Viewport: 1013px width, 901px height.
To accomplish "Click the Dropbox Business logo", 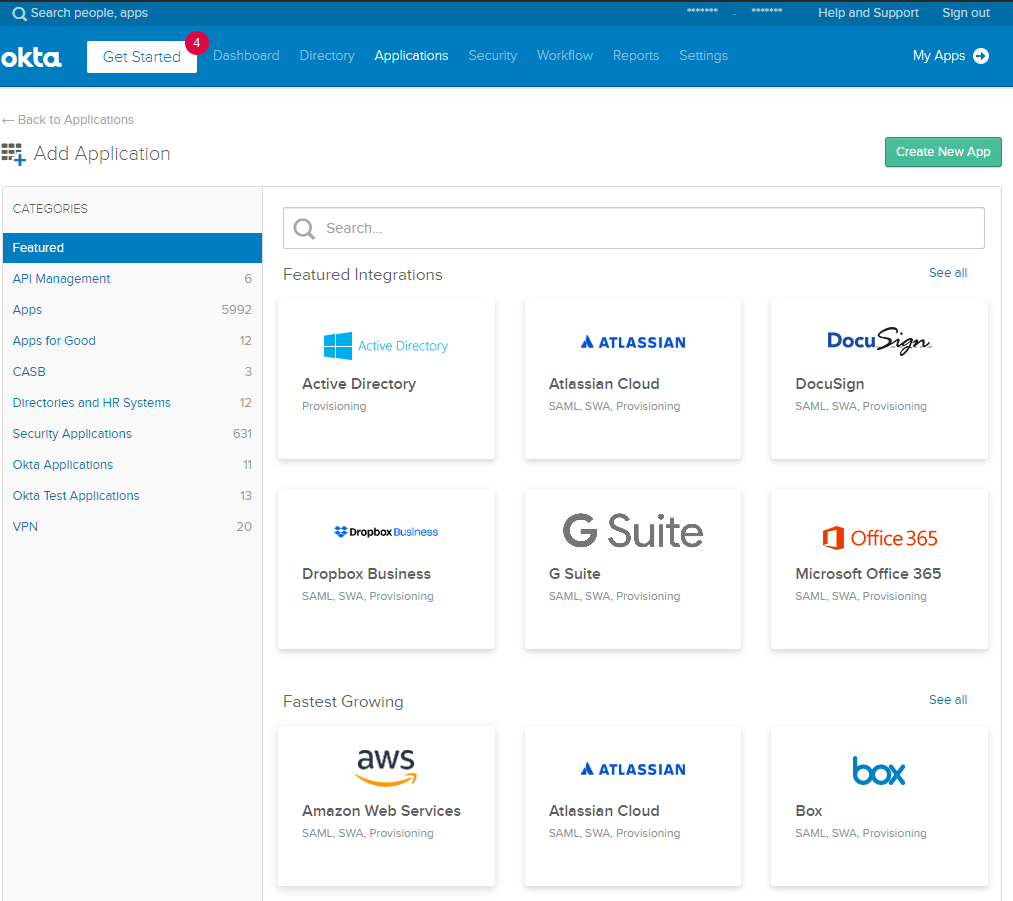I will pyautogui.click(x=386, y=532).
